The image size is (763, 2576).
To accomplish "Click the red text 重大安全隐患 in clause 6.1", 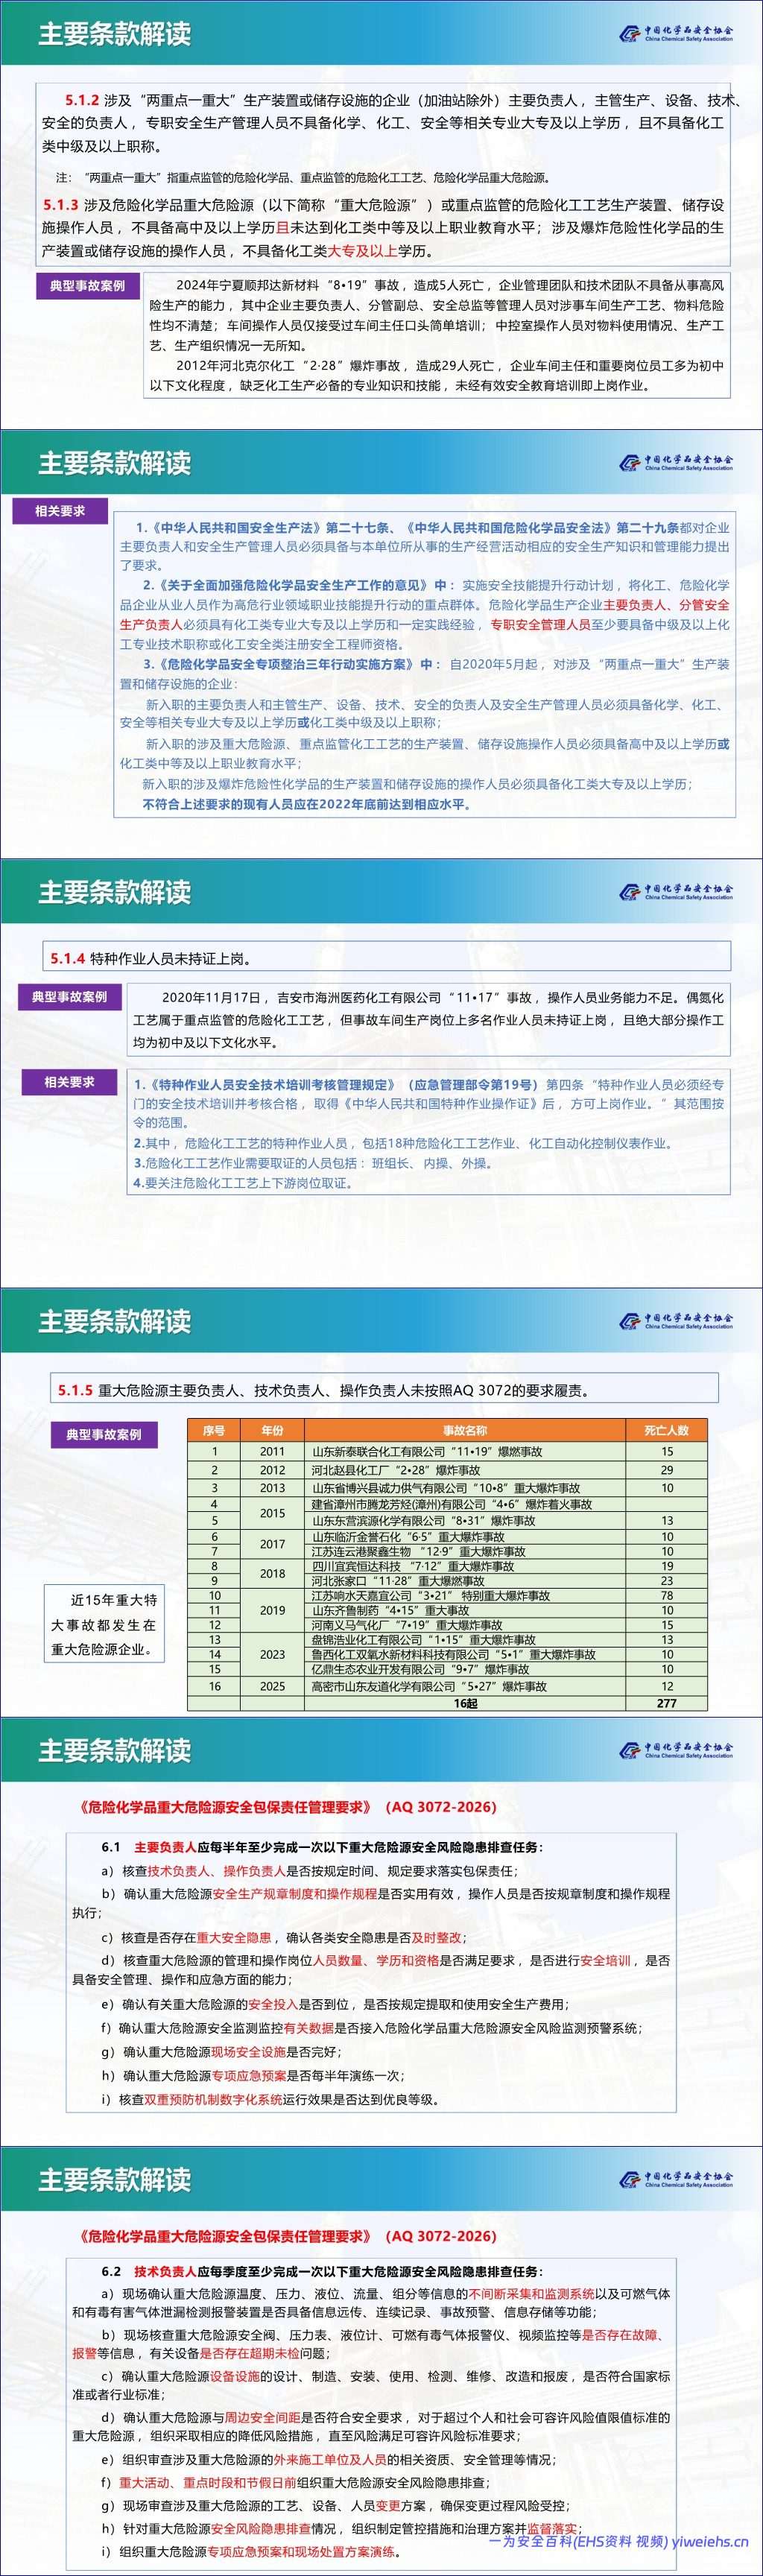I will click(x=233, y=1937).
